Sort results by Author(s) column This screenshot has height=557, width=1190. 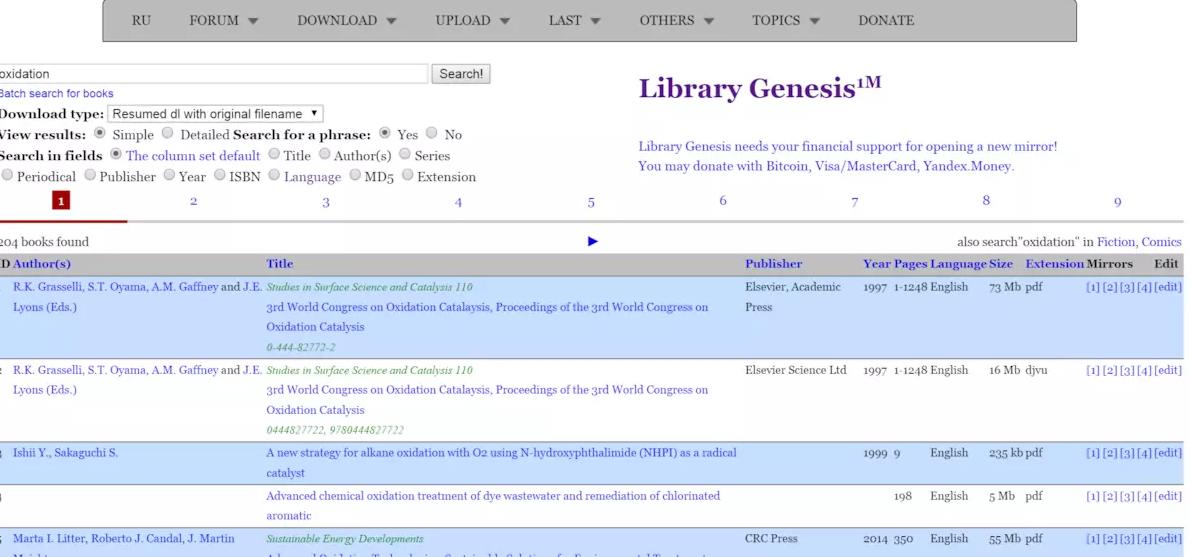(x=42, y=264)
